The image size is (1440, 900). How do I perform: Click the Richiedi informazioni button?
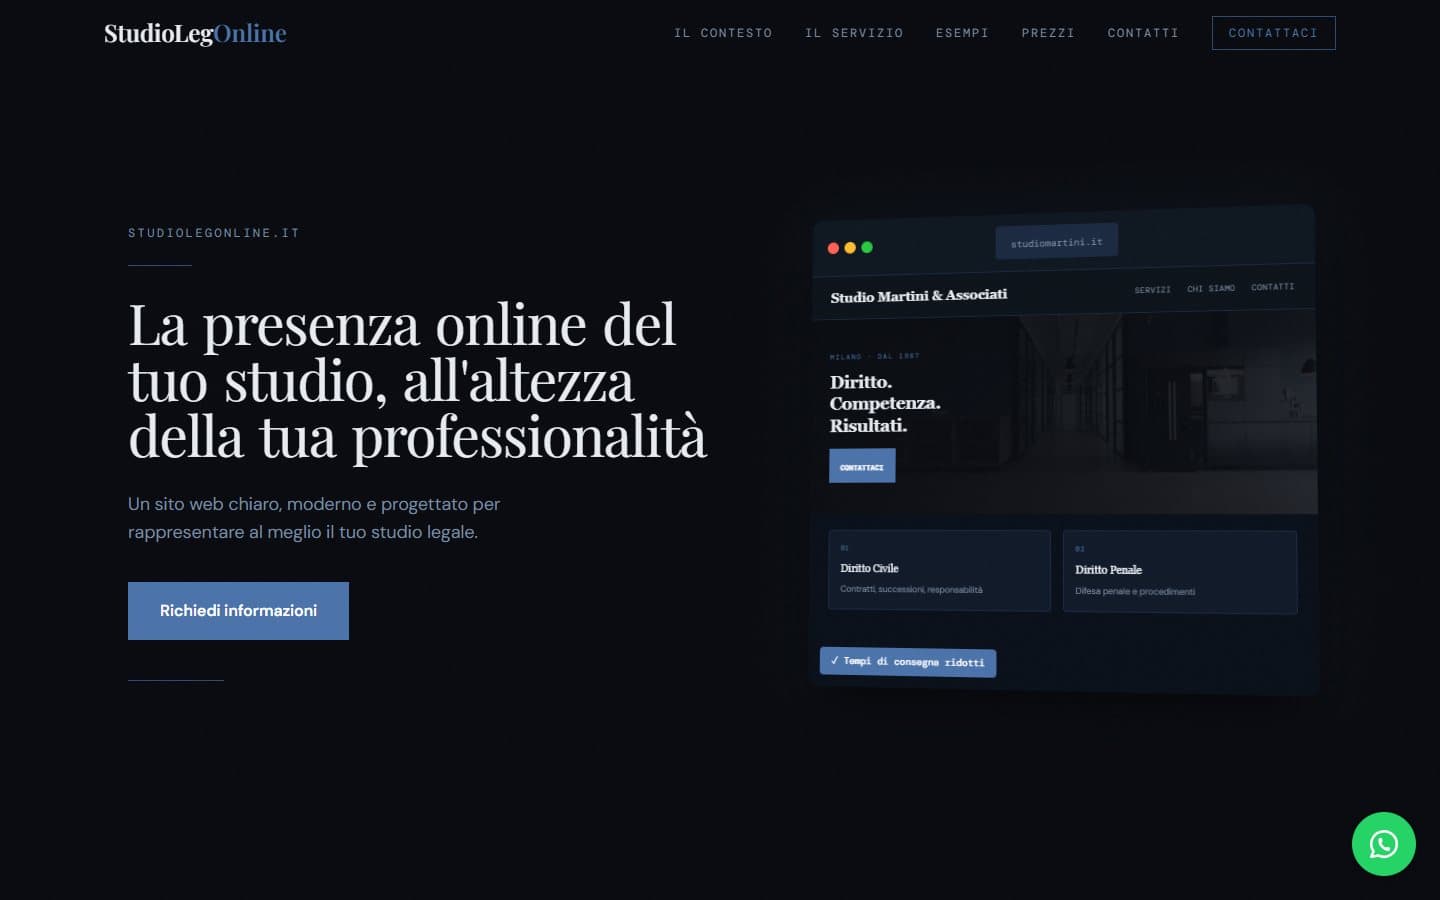238,611
